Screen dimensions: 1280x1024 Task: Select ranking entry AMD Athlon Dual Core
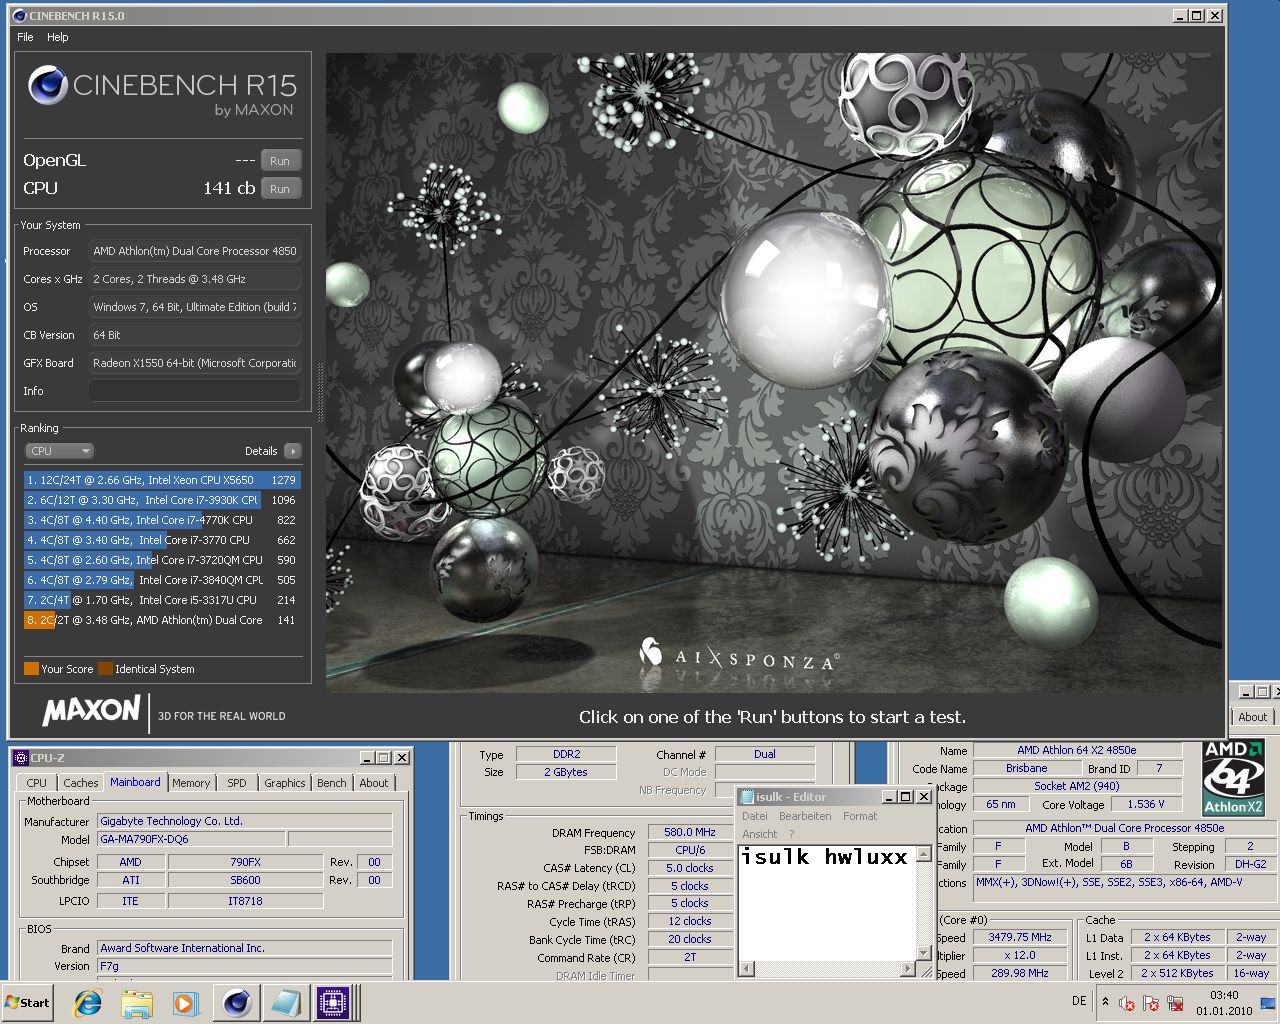(x=162, y=620)
